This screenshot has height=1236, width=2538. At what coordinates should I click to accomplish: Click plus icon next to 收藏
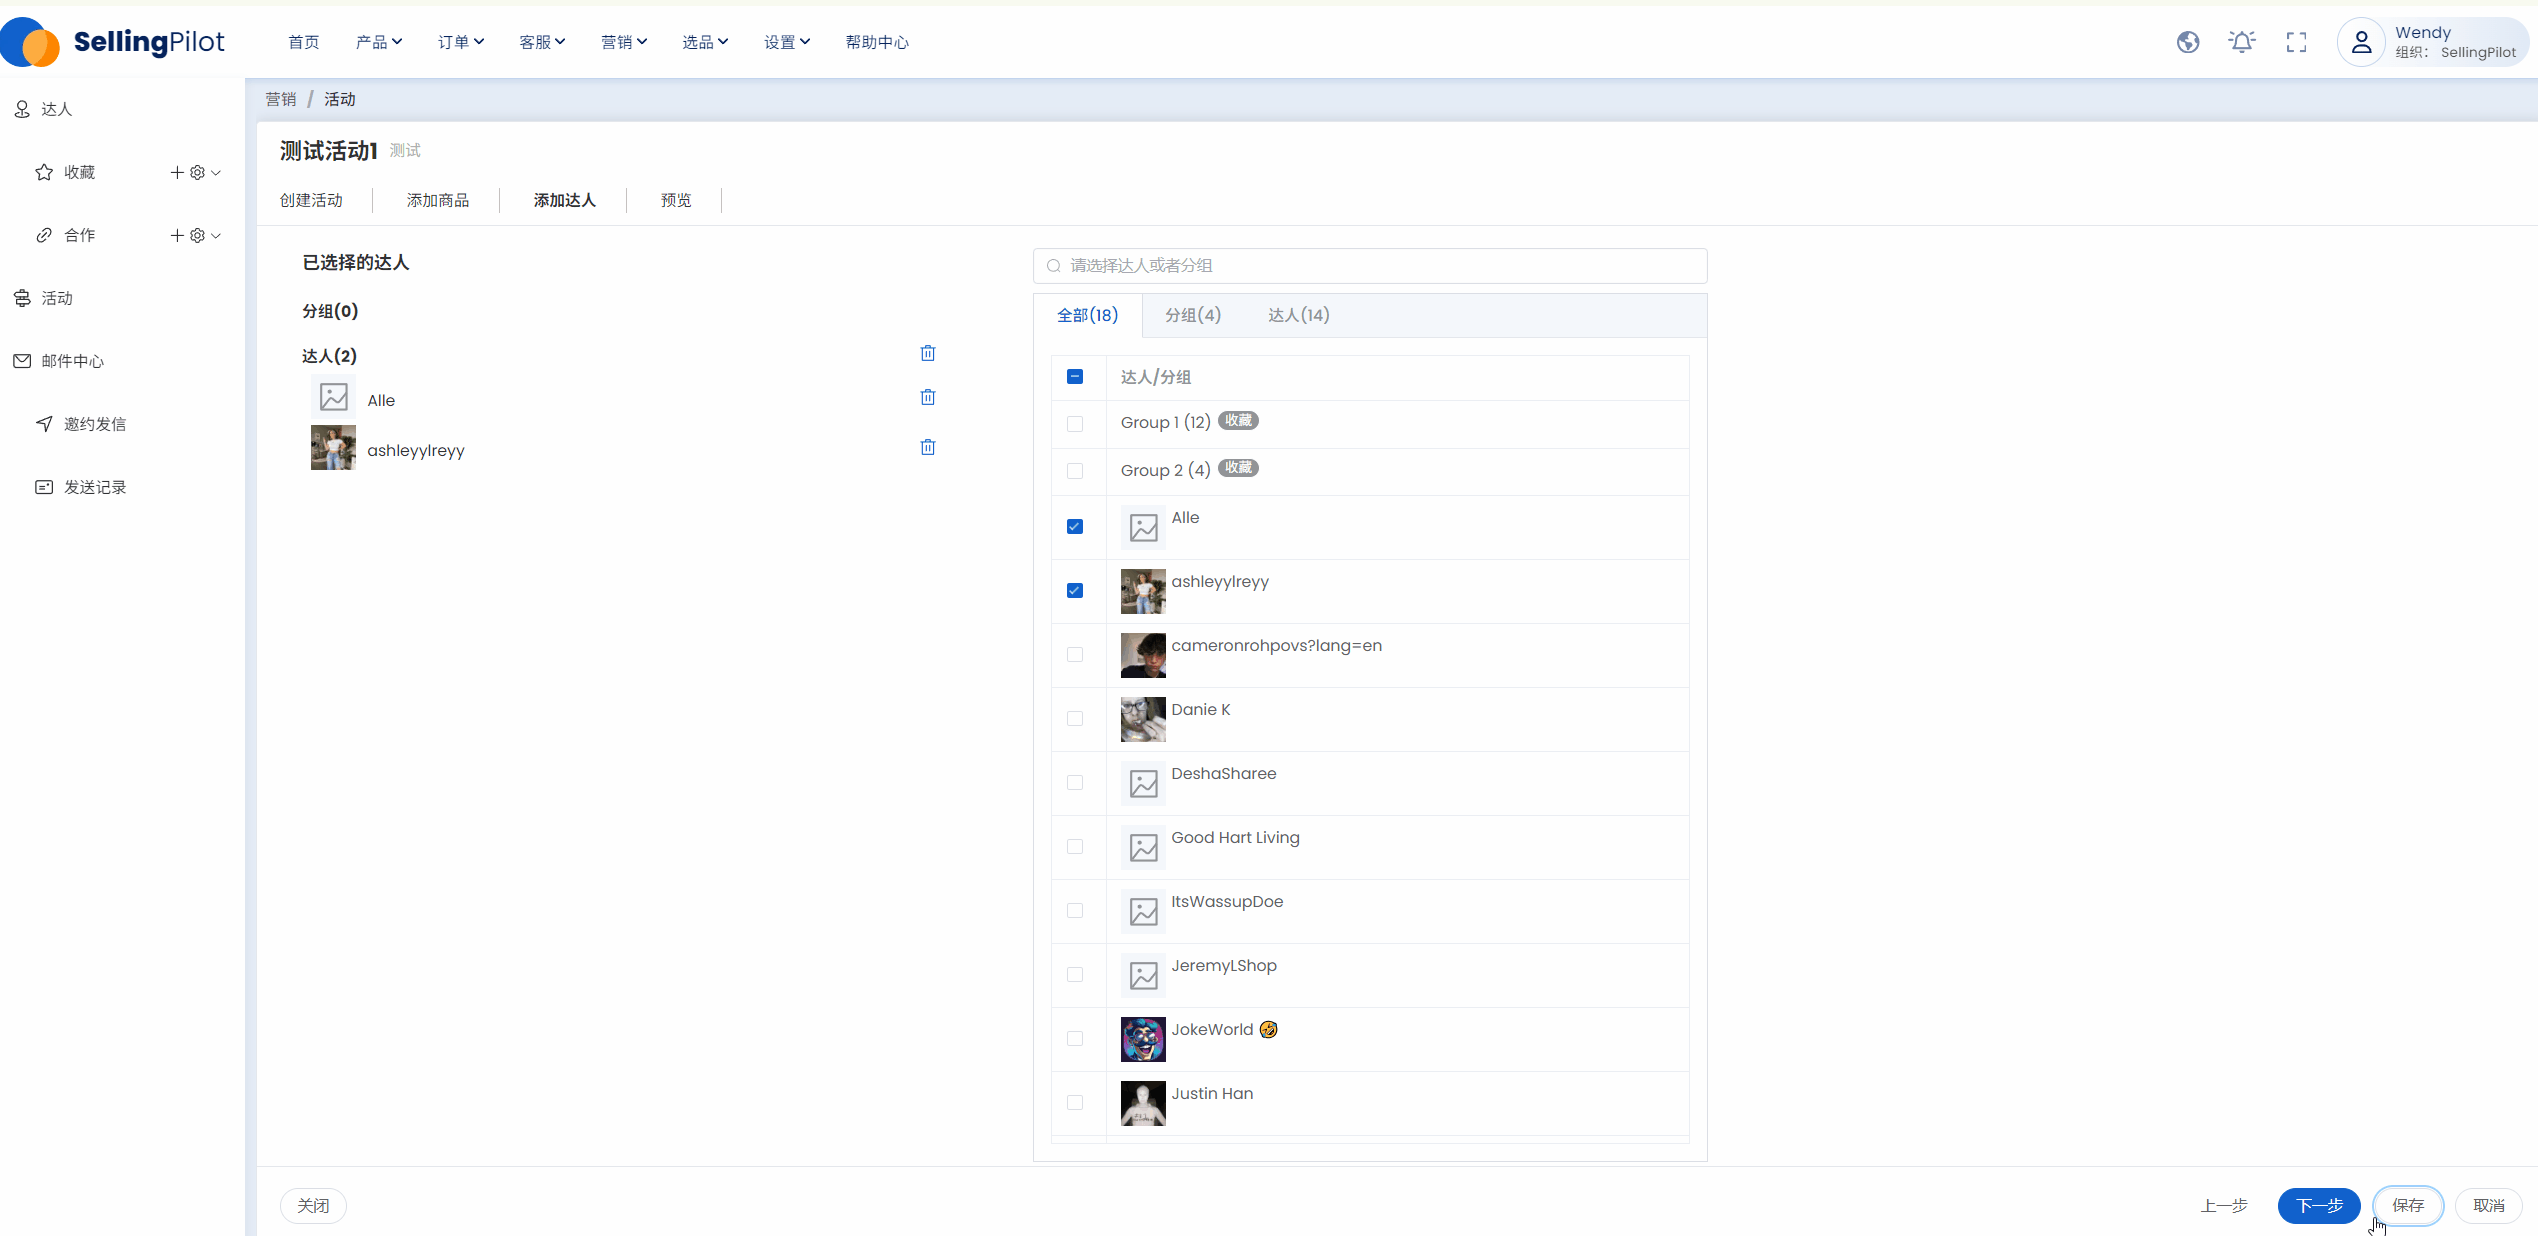pos(177,173)
